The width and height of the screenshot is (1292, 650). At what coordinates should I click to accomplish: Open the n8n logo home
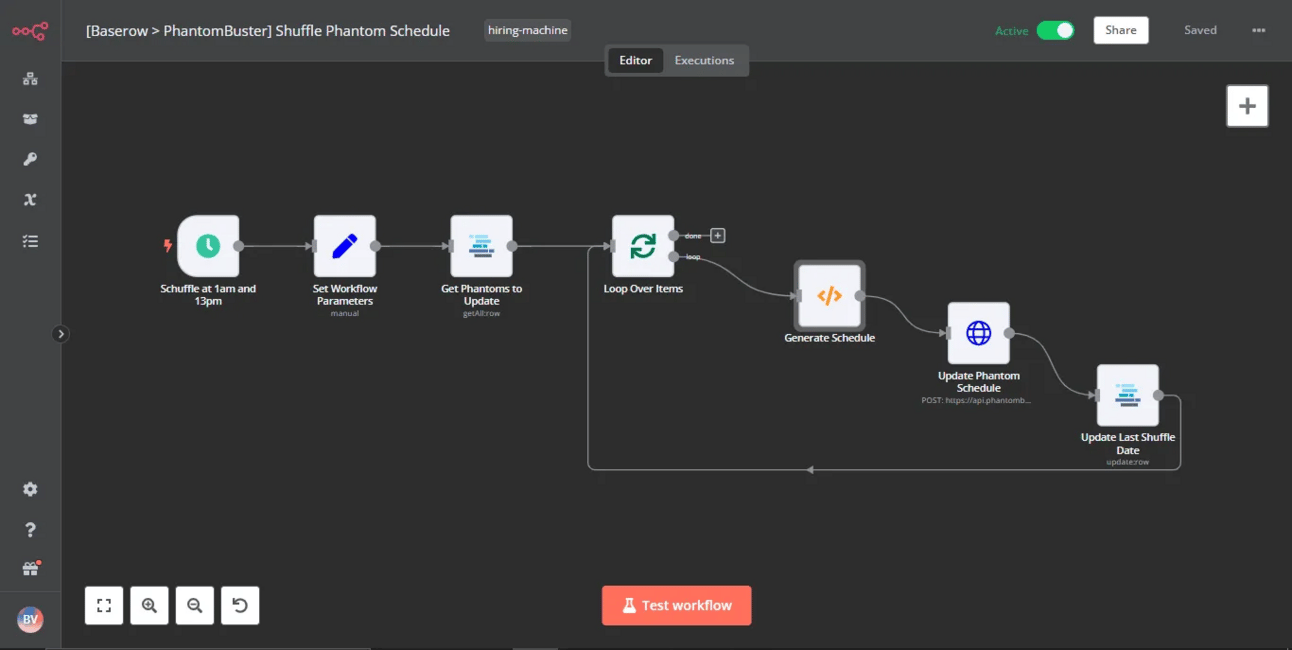pos(30,31)
